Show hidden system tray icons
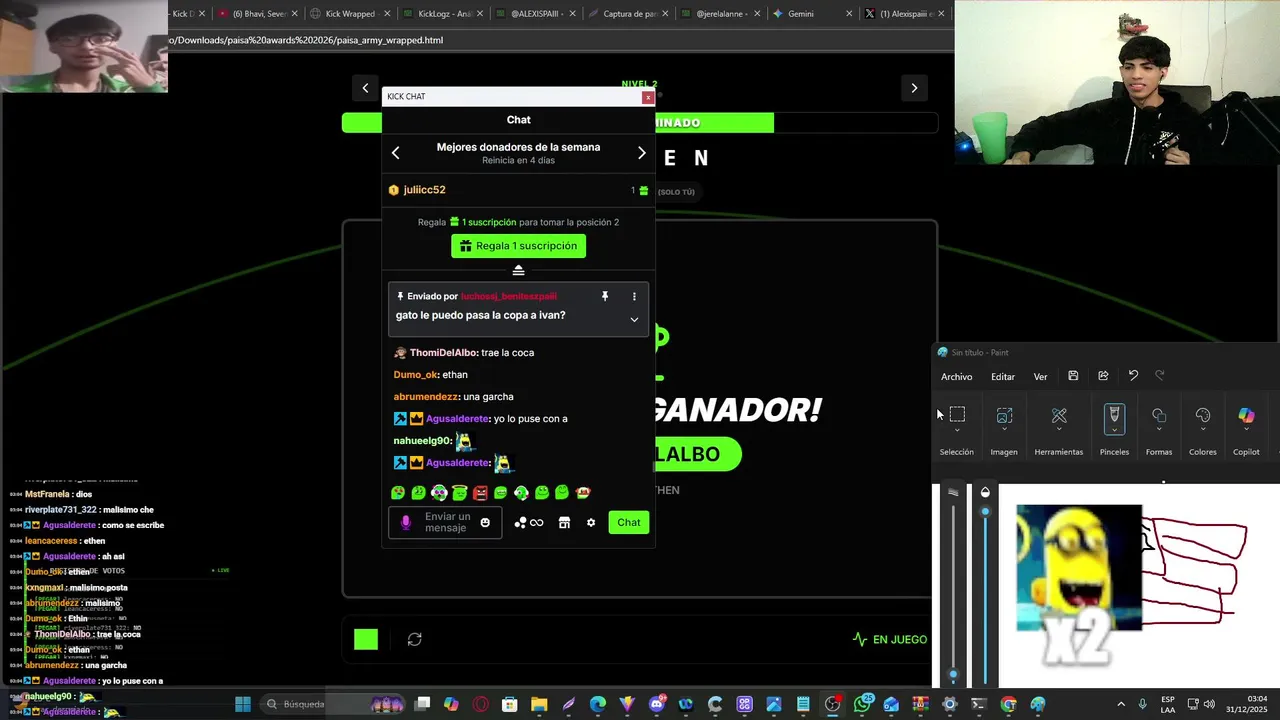This screenshot has height=720, width=1280. click(x=1120, y=704)
